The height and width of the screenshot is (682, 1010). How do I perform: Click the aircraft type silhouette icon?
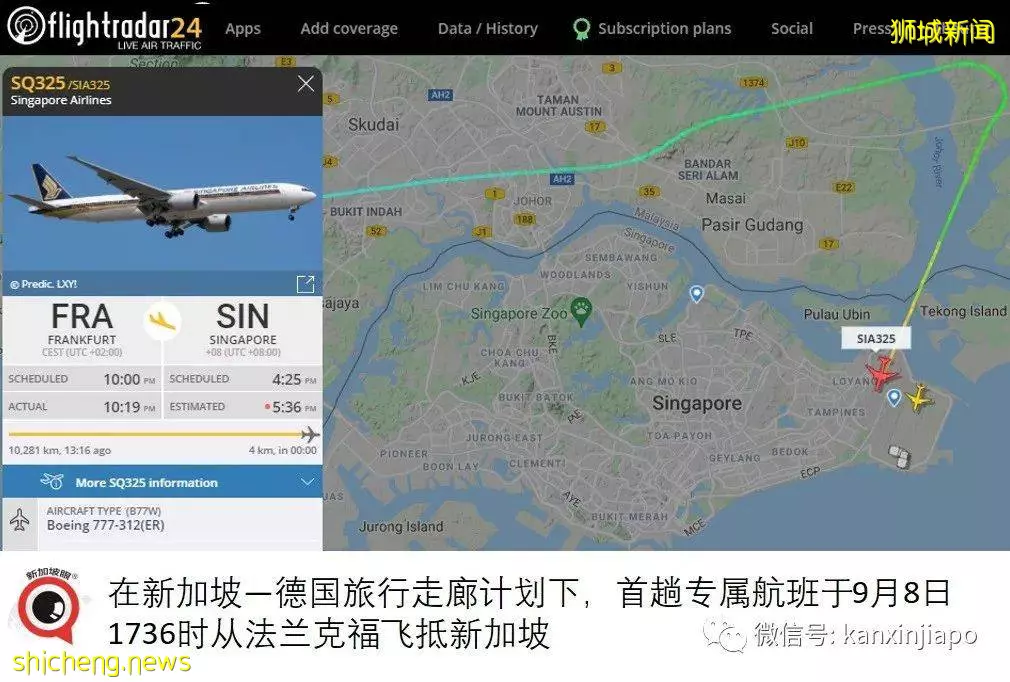pyautogui.click(x=19, y=519)
